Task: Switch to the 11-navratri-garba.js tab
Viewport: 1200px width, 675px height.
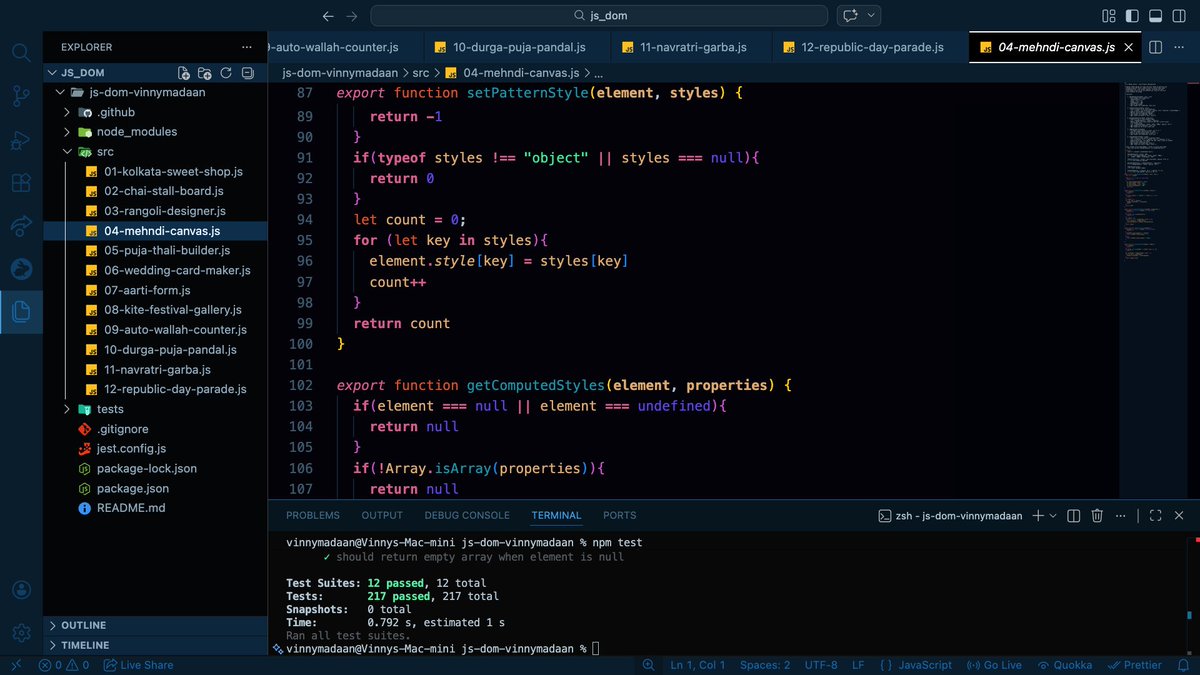Action: click(690, 47)
